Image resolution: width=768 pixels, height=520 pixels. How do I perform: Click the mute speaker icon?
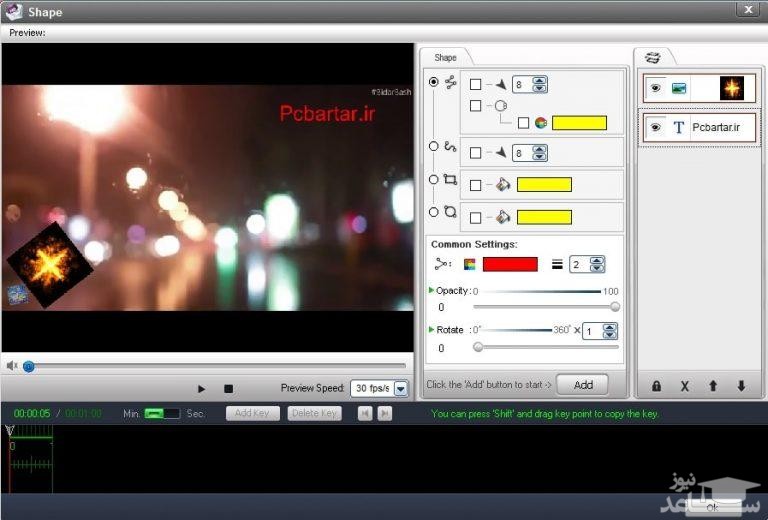tap(12, 366)
